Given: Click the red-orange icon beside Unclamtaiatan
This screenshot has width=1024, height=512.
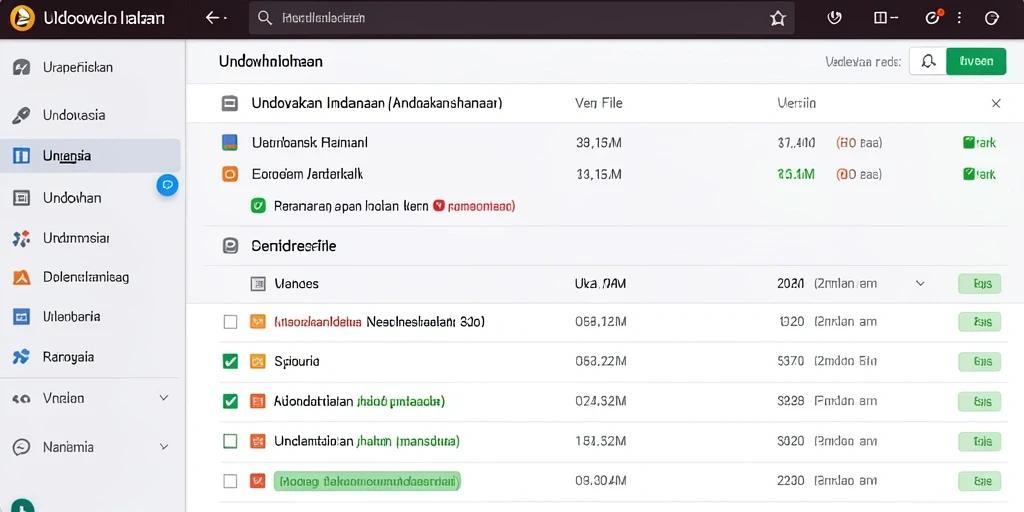Looking at the screenshot, I should coord(258,441).
